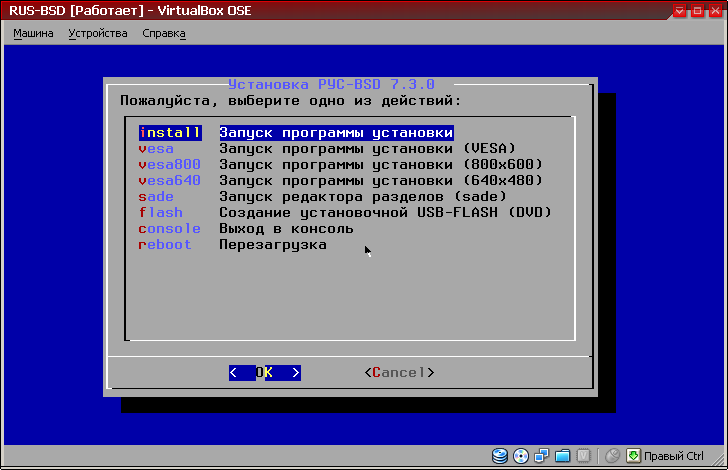Confirm with the OK button
This screenshot has width=728, height=470.
click(265, 372)
